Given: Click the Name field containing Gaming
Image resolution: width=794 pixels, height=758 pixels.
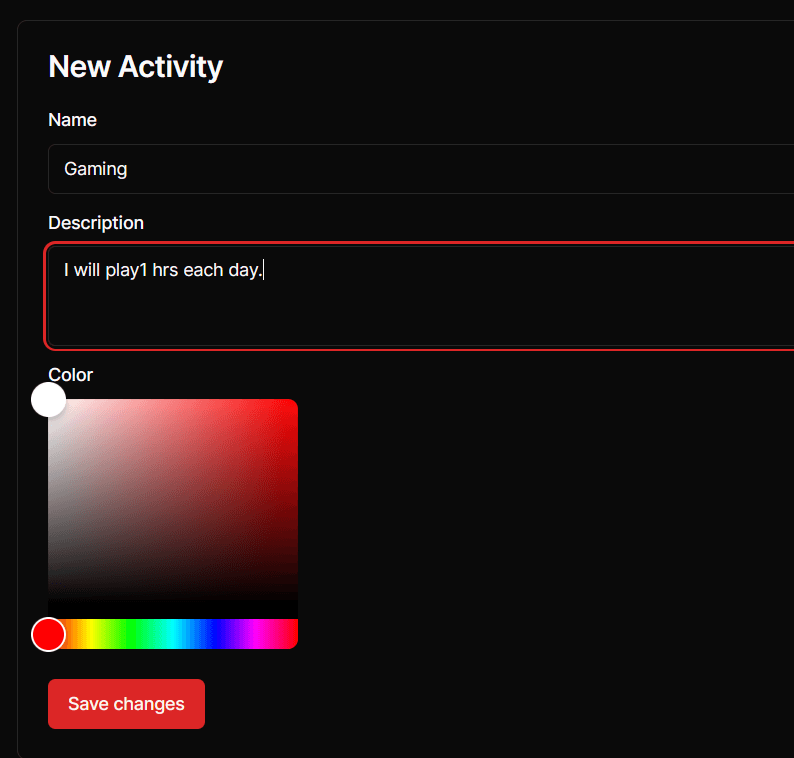Looking at the screenshot, I should point(421,169).
